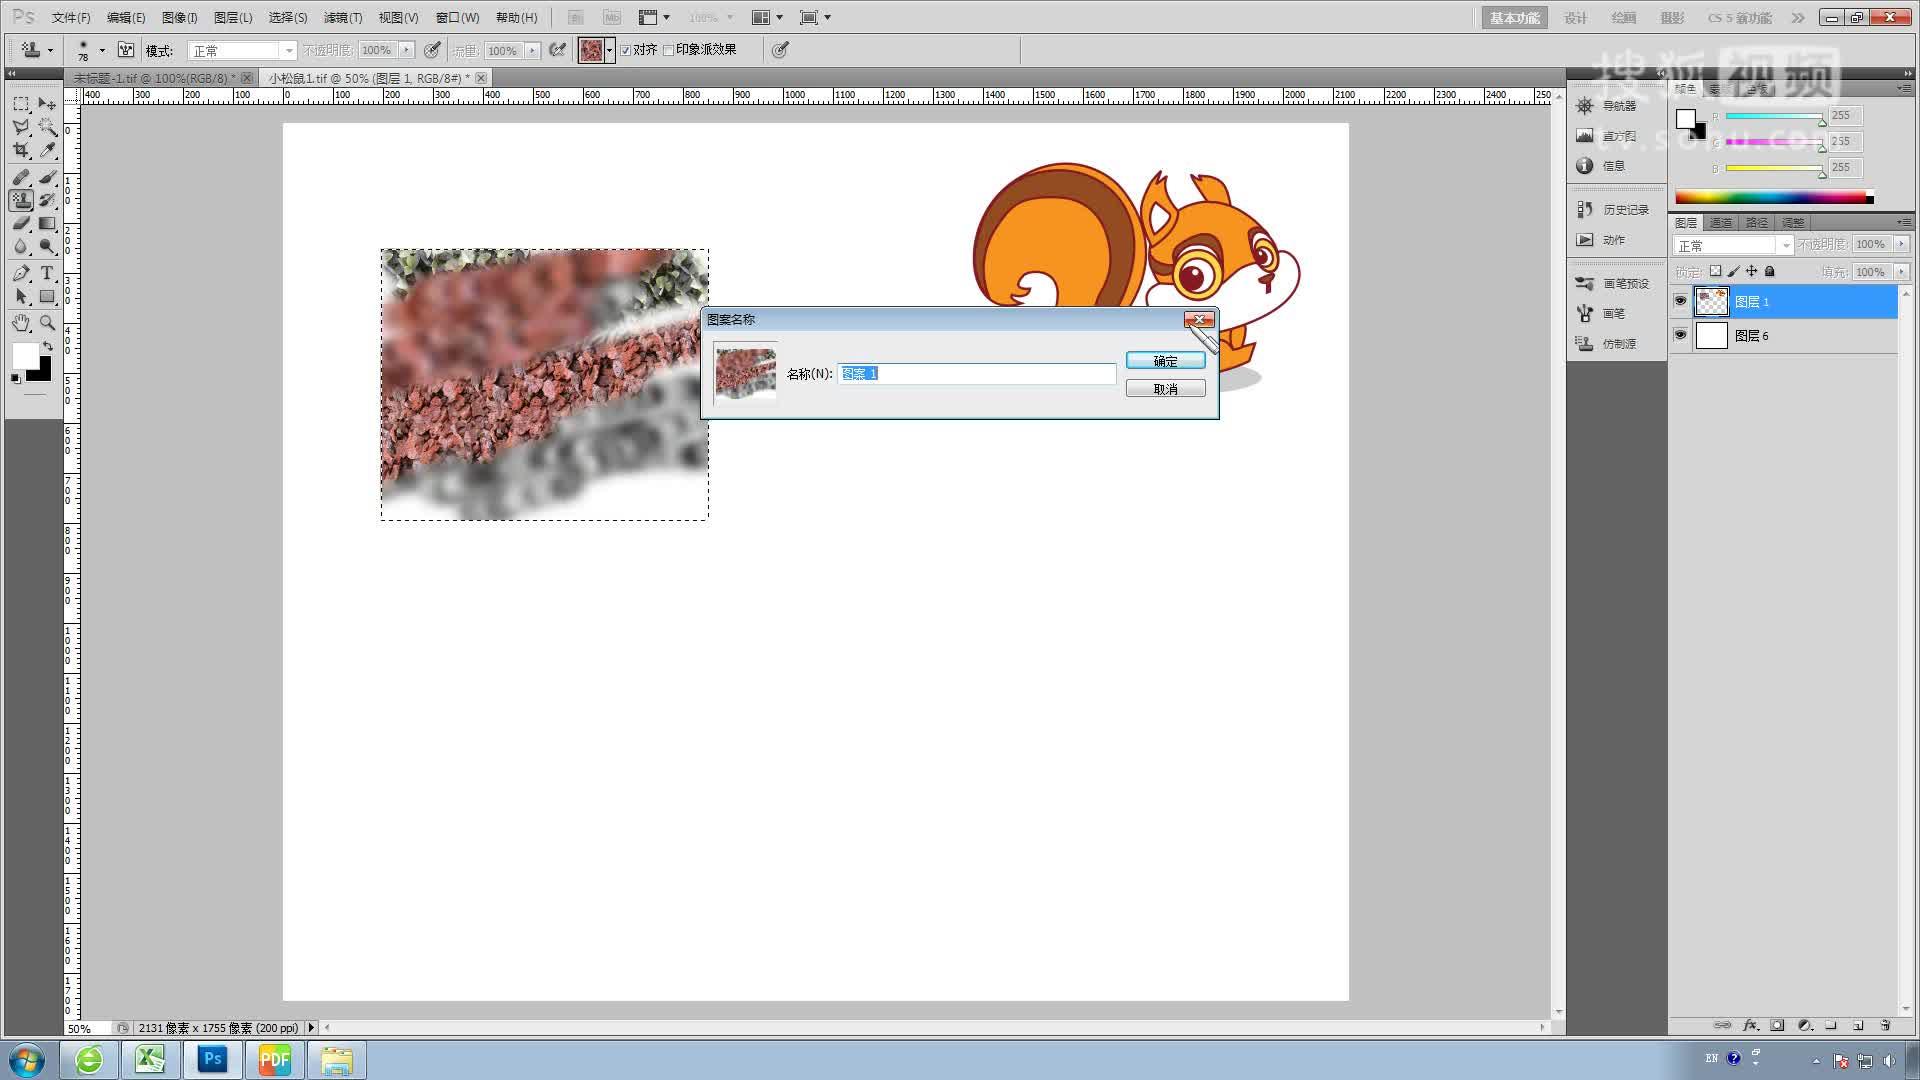Select the Eraser tool
Screen dimensions: 1920x1080
pyautogui.click(x=21, y=224)
